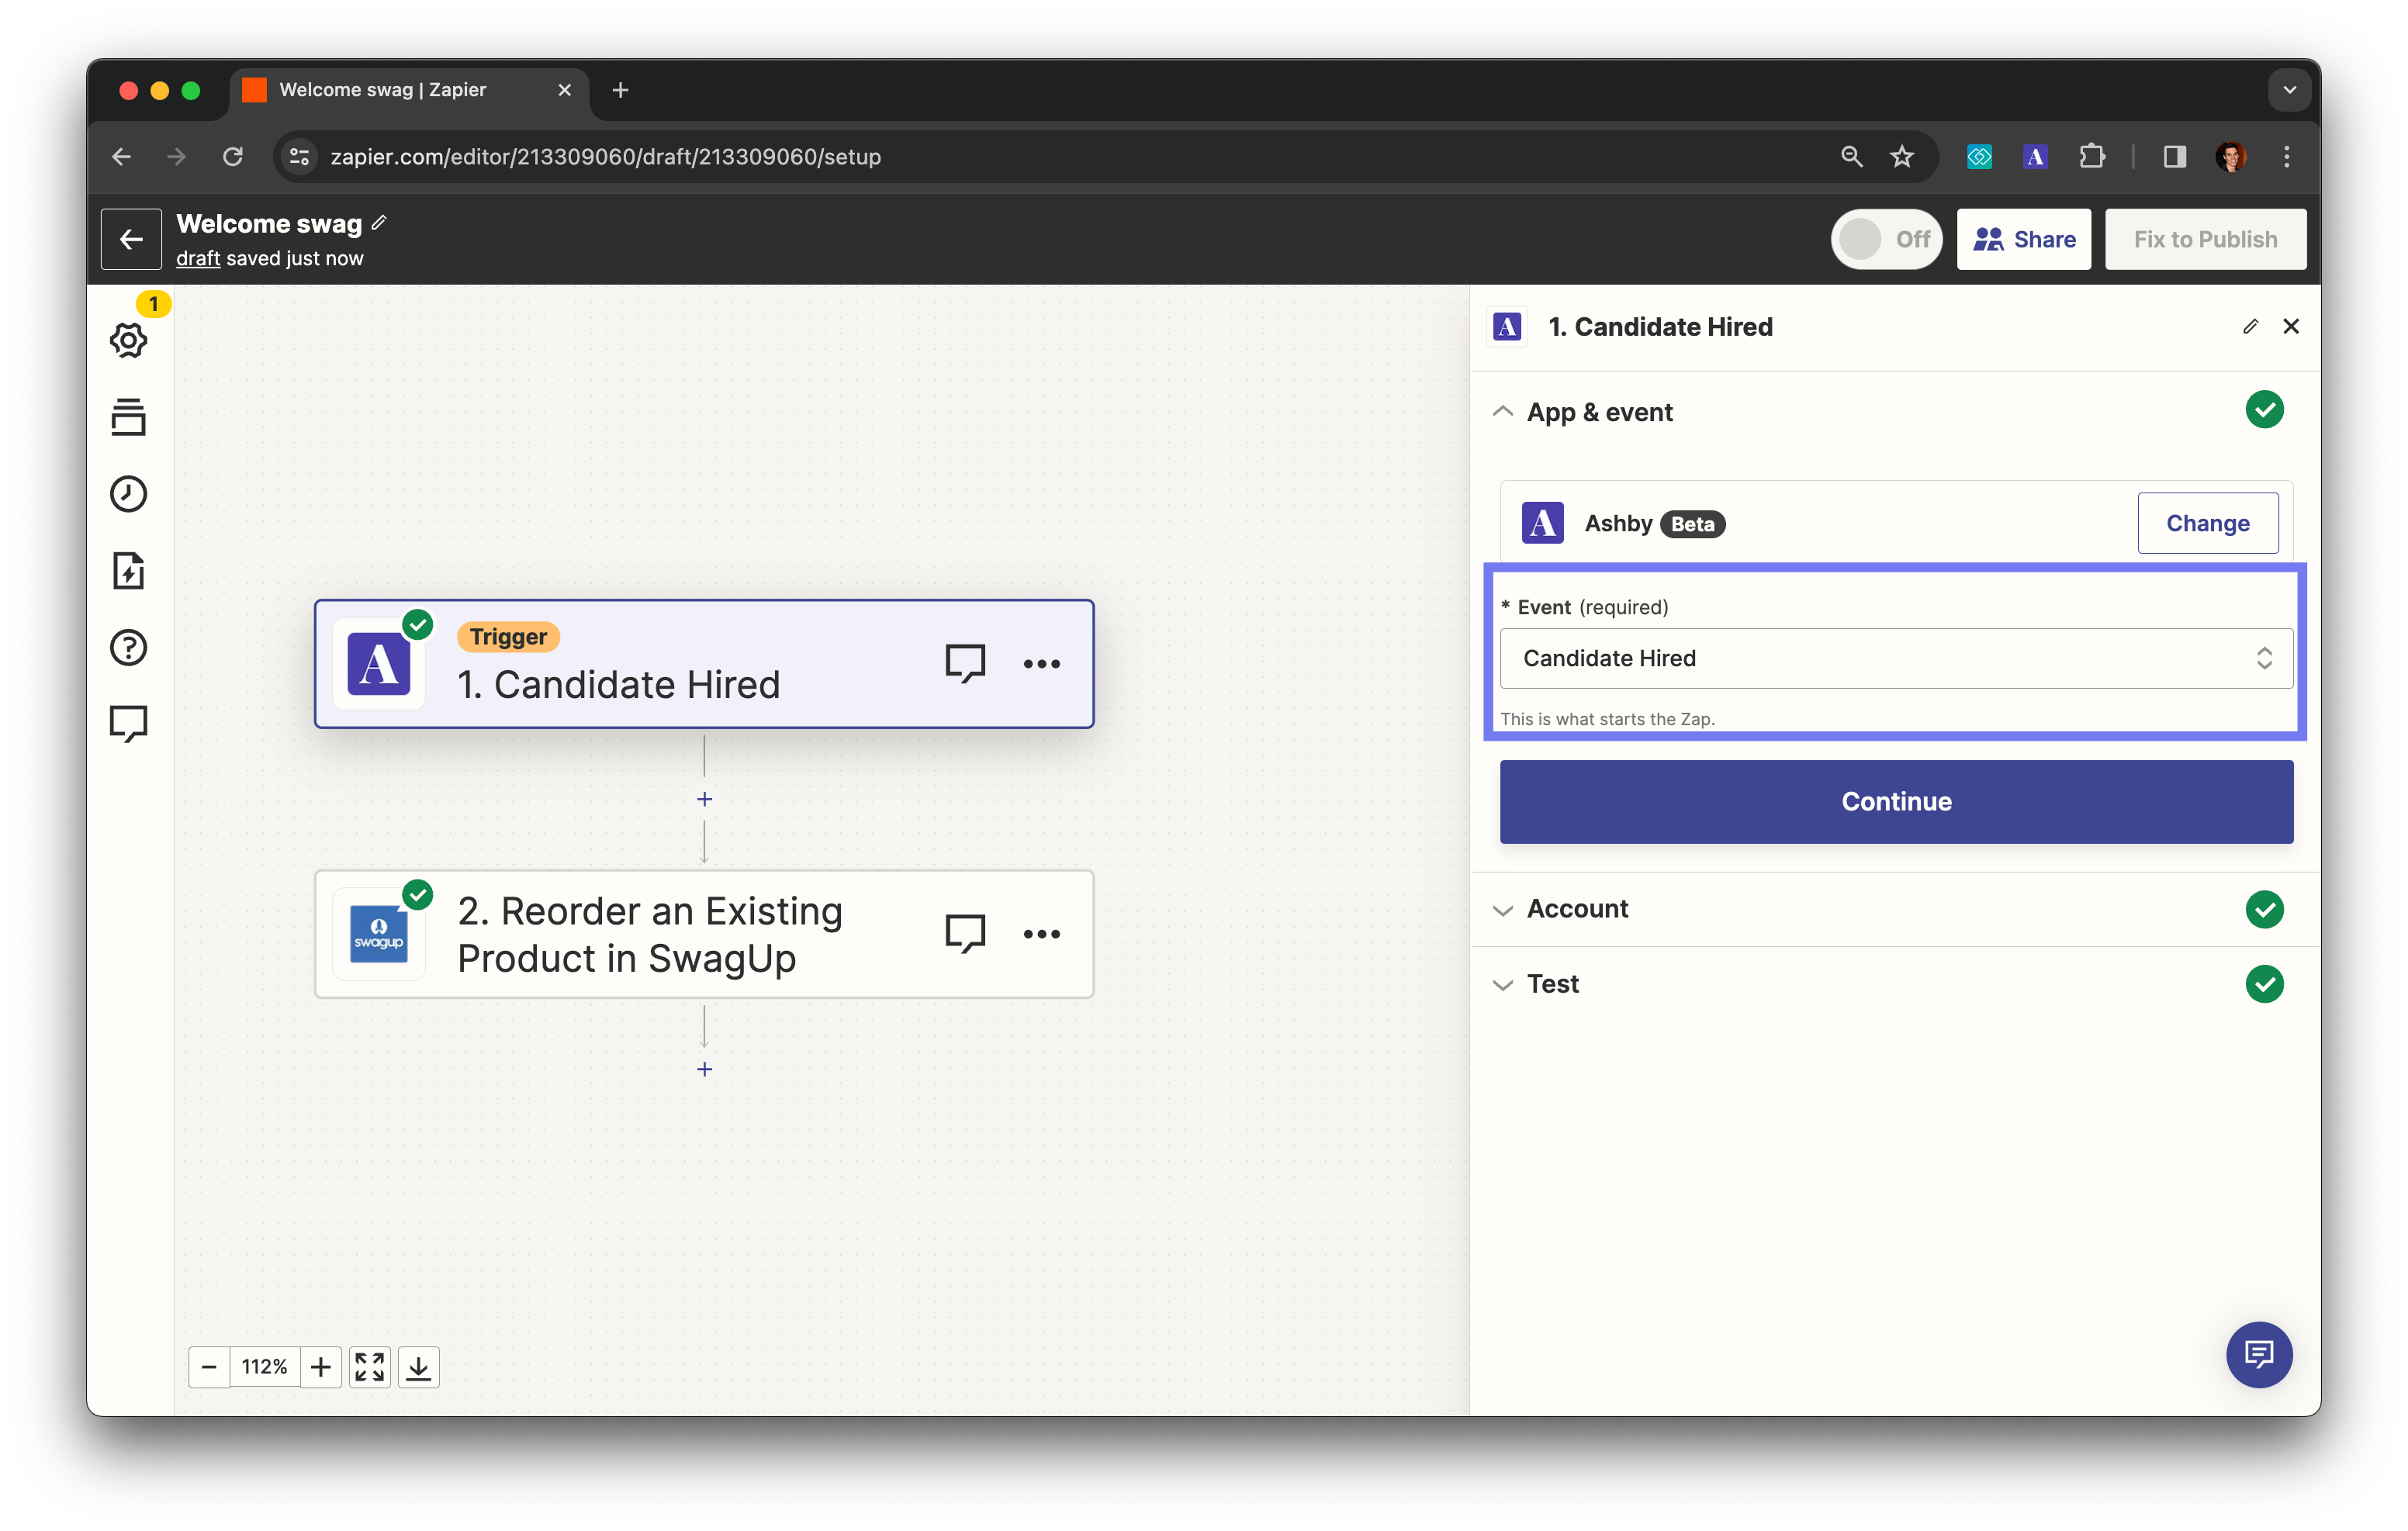
Task: Click the comment bubble on Candidate Hired step
Action: [965, 663]
